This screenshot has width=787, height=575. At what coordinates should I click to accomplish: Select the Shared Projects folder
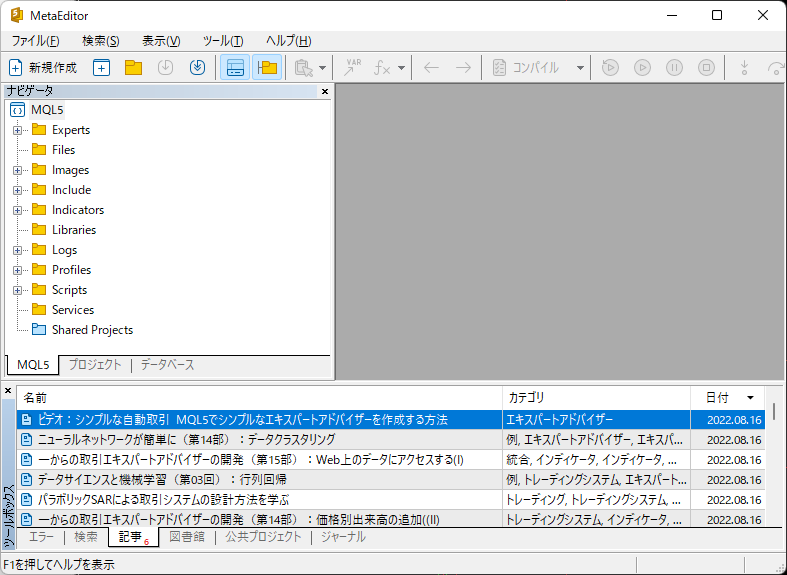point(92,330)
